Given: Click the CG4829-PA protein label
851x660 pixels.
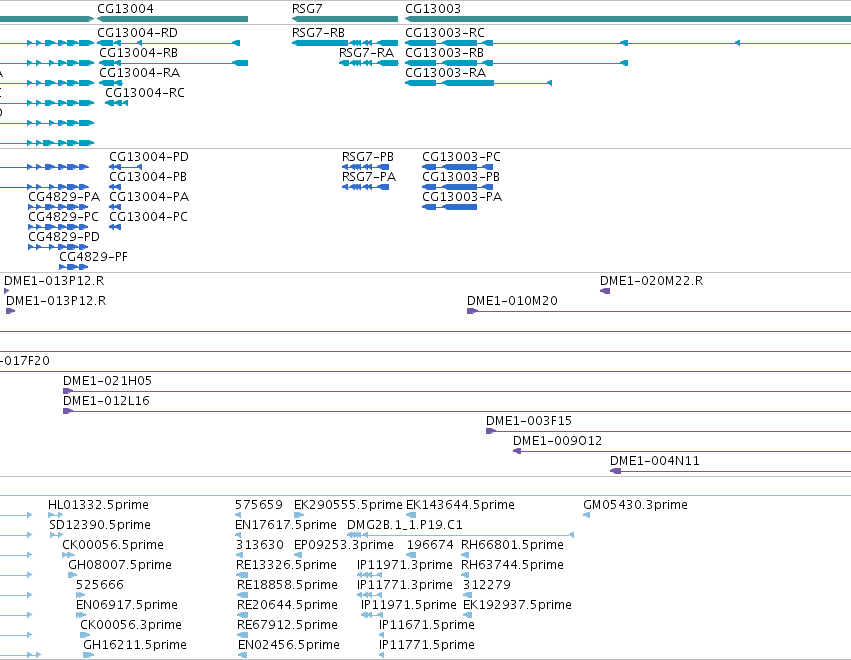Looking at the screenshot, I should pos(64,196).
